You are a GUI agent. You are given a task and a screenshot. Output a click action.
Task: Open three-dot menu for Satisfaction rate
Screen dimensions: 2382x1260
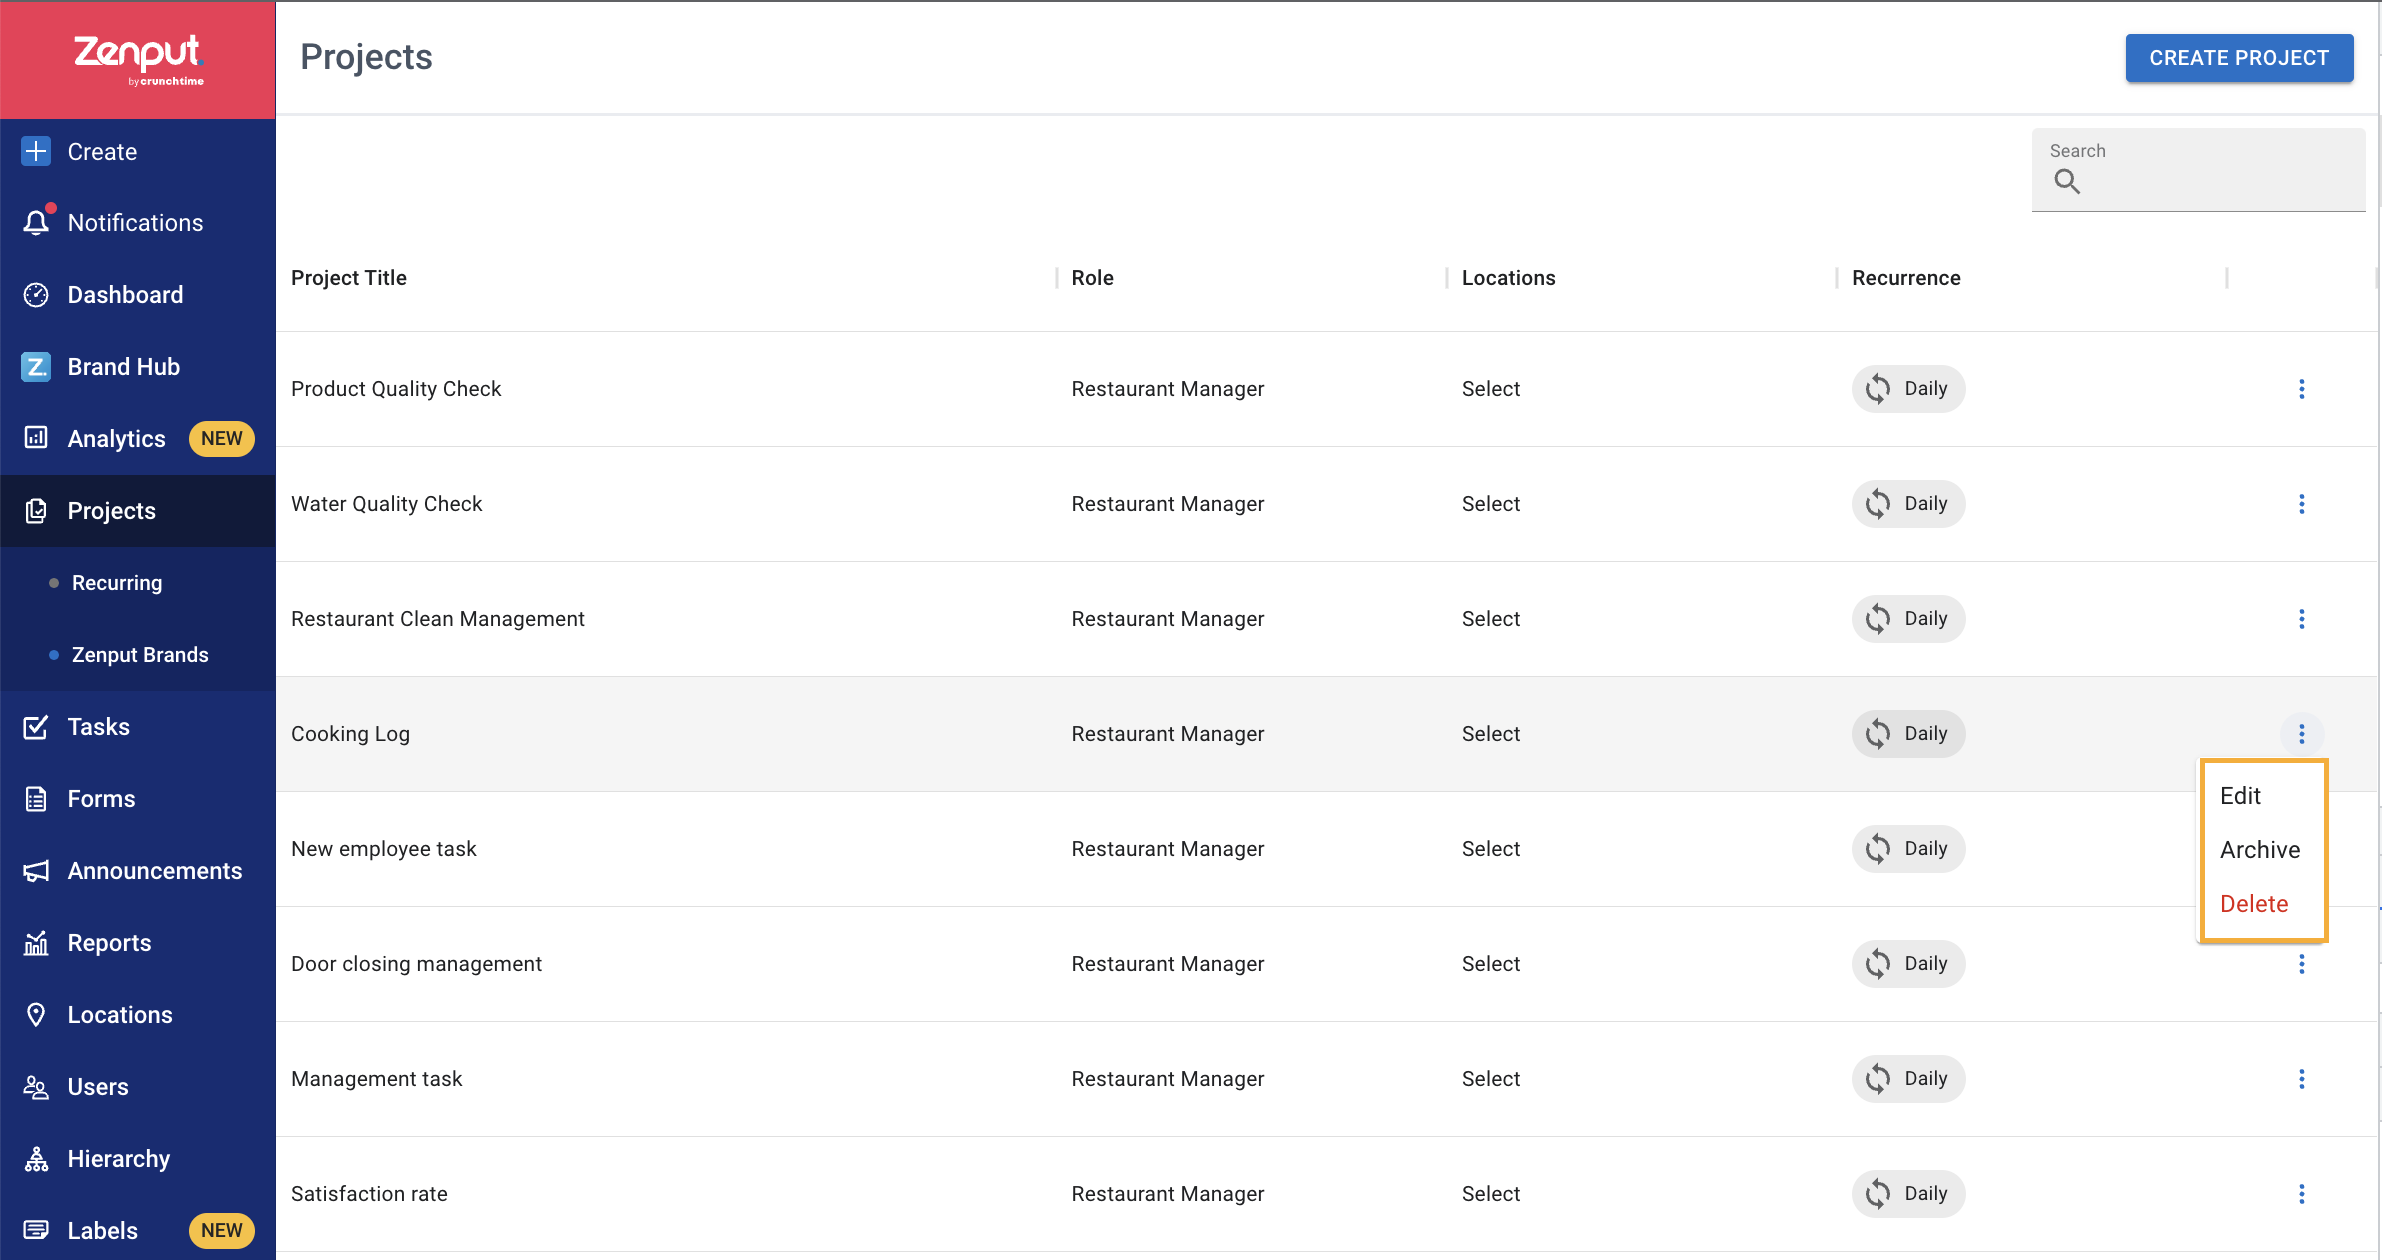coord(2301,1194)
